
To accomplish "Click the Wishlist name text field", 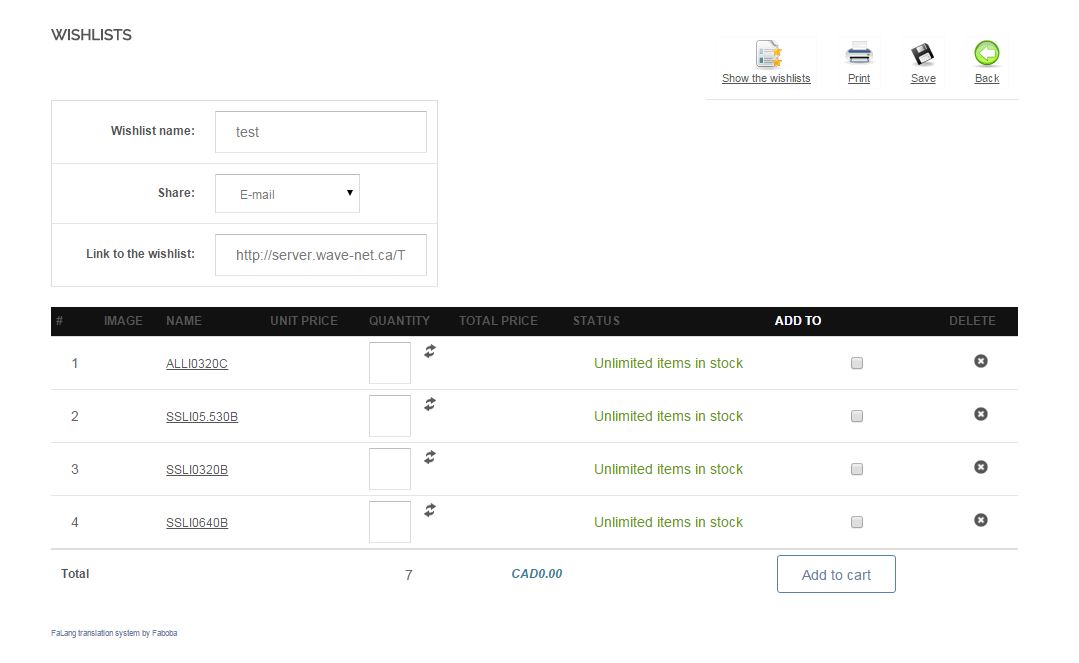I will (x=320, y=132).
